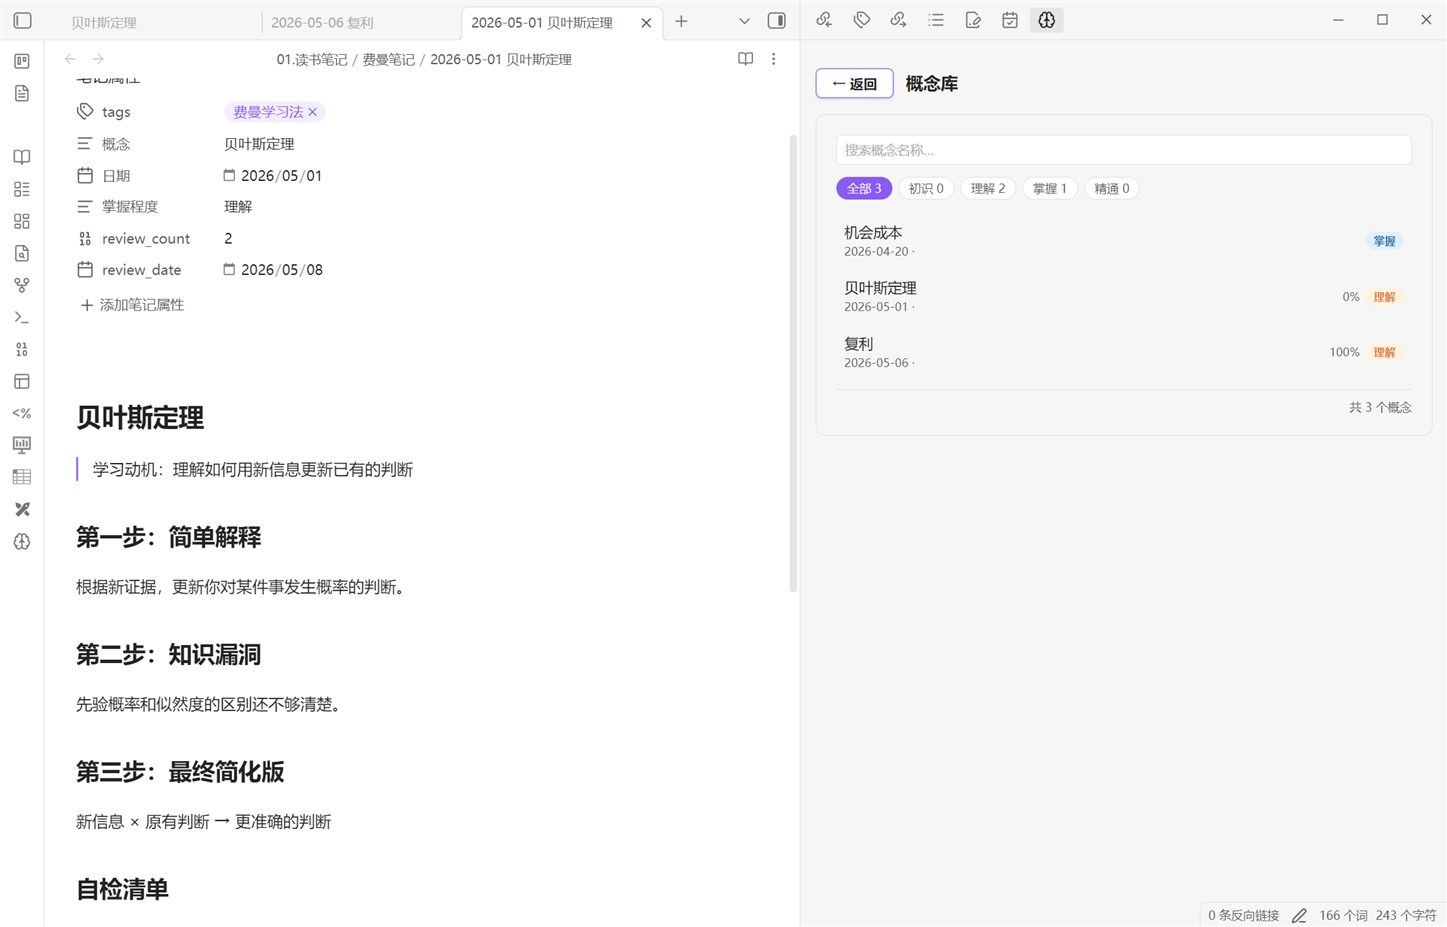This screenshot has width=1447, height=927.
Task: Click the templater percent-code ribbon icon
Action: [x=22, y=413]
